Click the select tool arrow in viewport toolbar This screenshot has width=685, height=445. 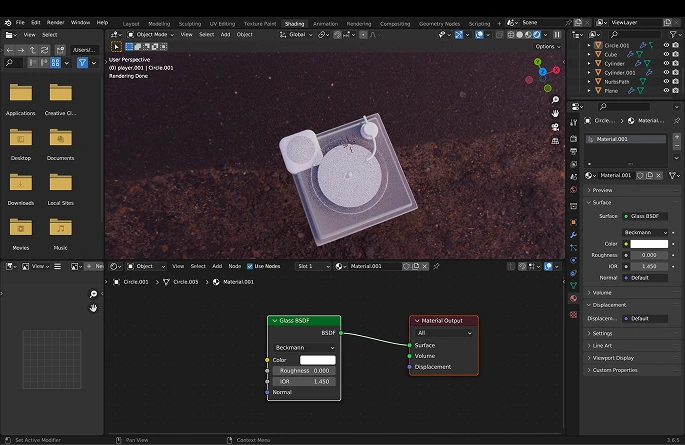point(116,47)
